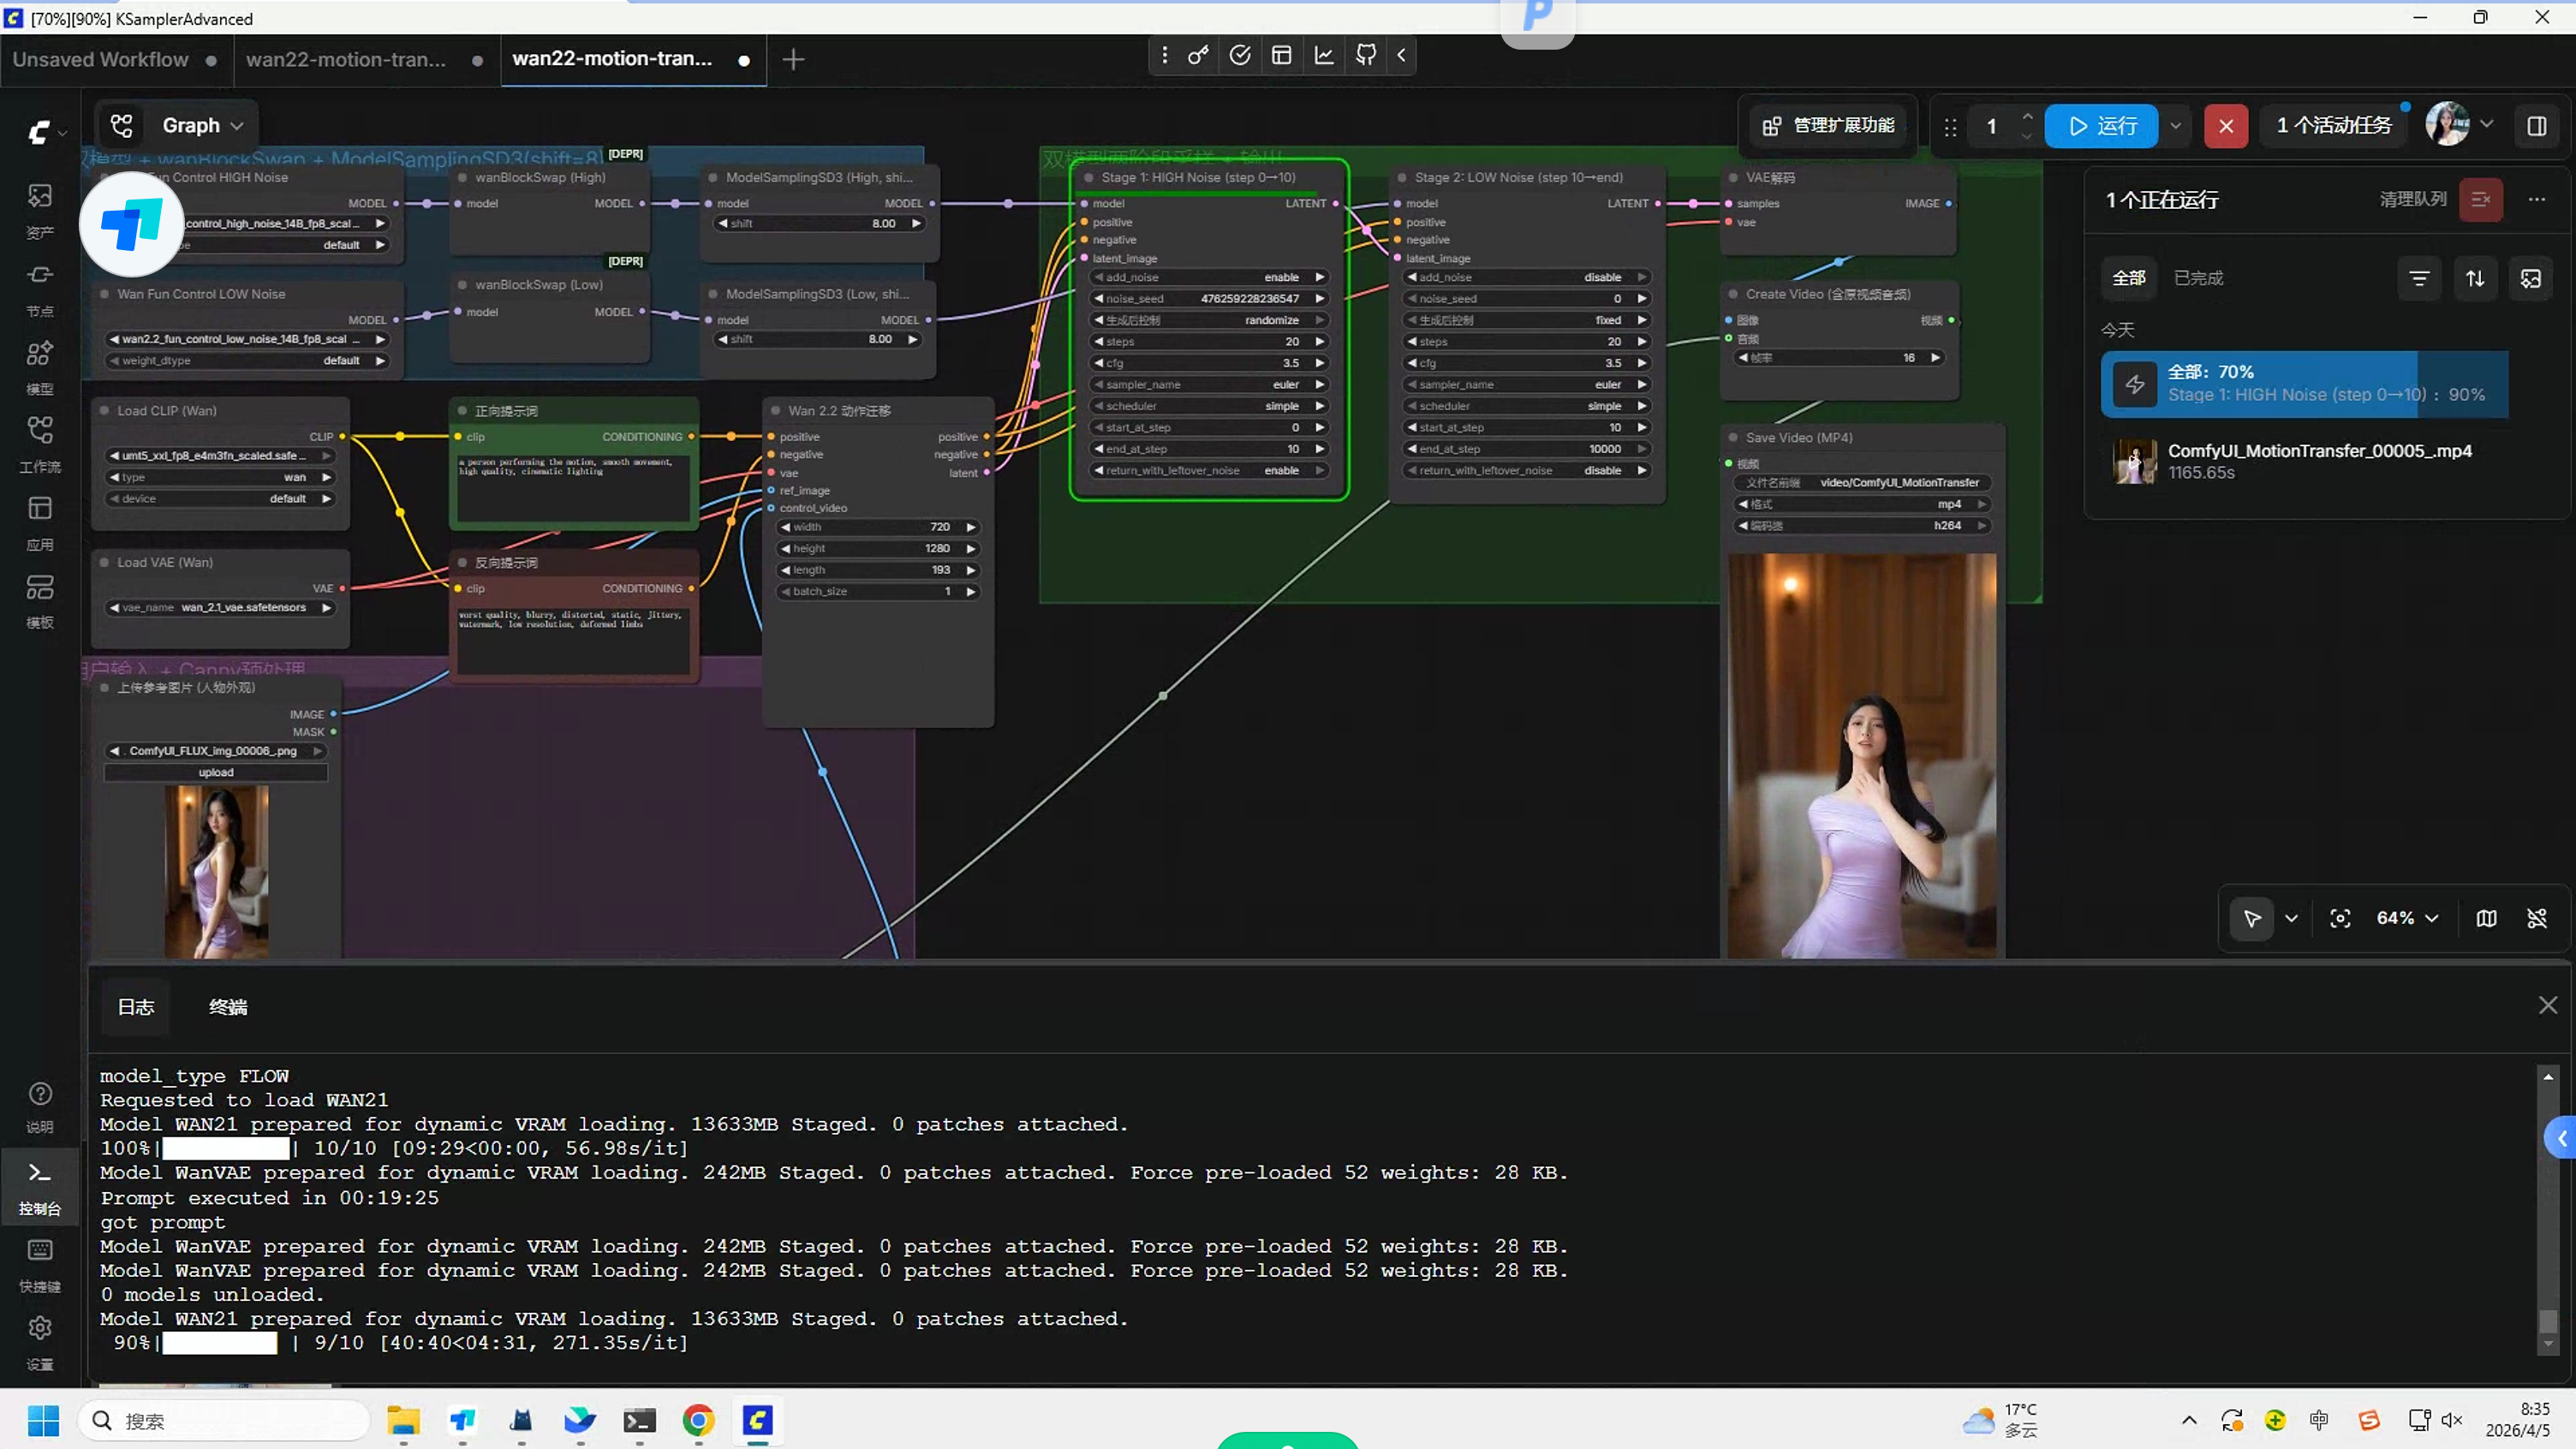Set return_with_leftover_noise to disable in Stage 2
Screen dimensions: 2576x1449
click(1526, 470)
